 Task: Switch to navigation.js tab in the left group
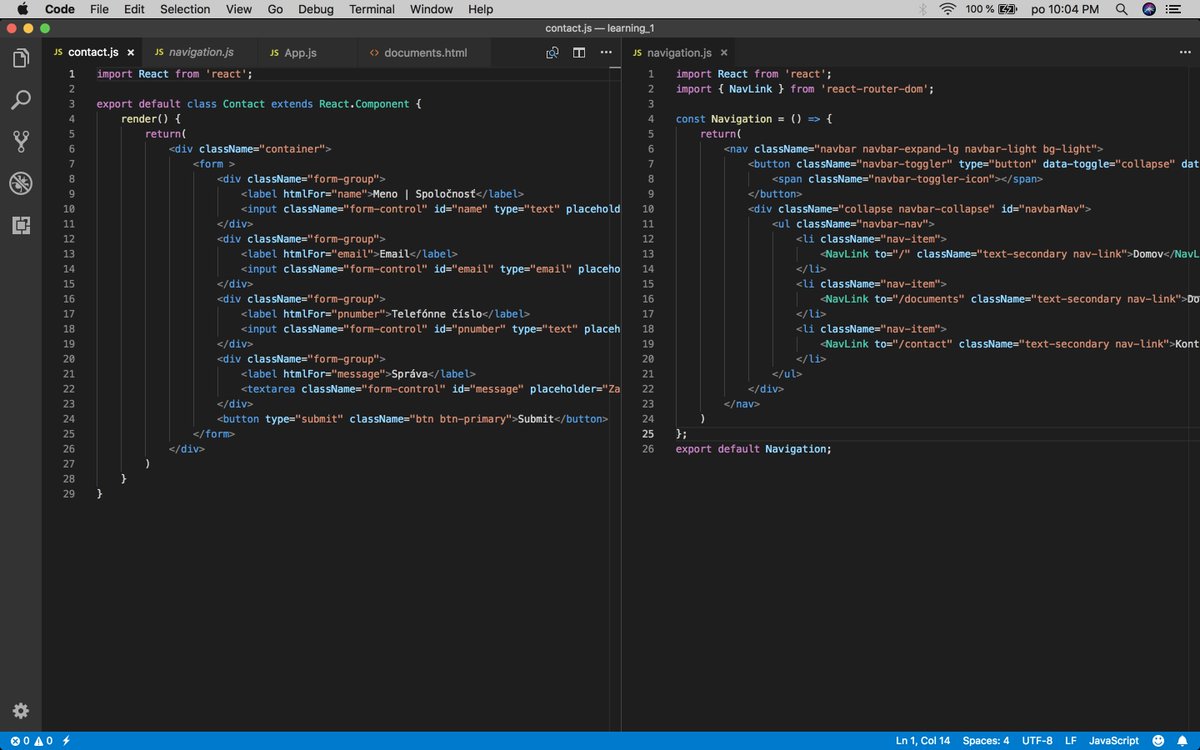[201, 53]
